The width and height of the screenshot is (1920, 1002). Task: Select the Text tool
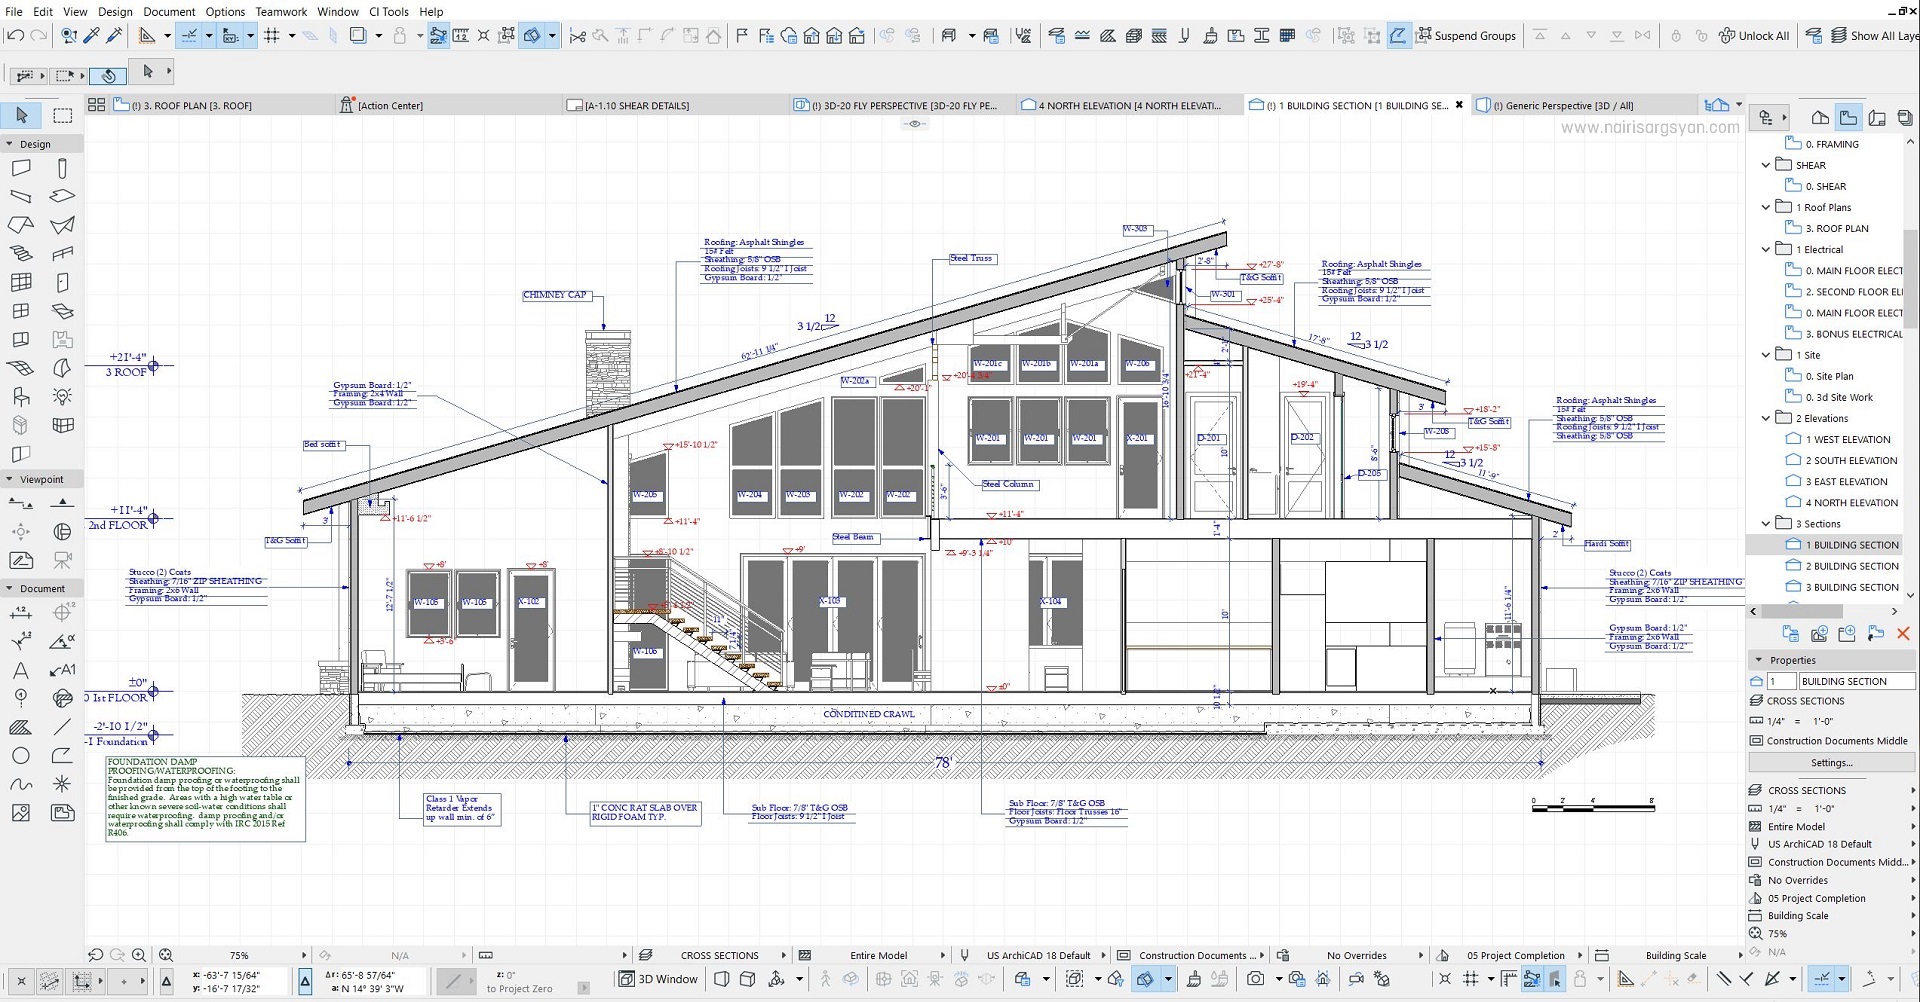(x=21, y=670)
